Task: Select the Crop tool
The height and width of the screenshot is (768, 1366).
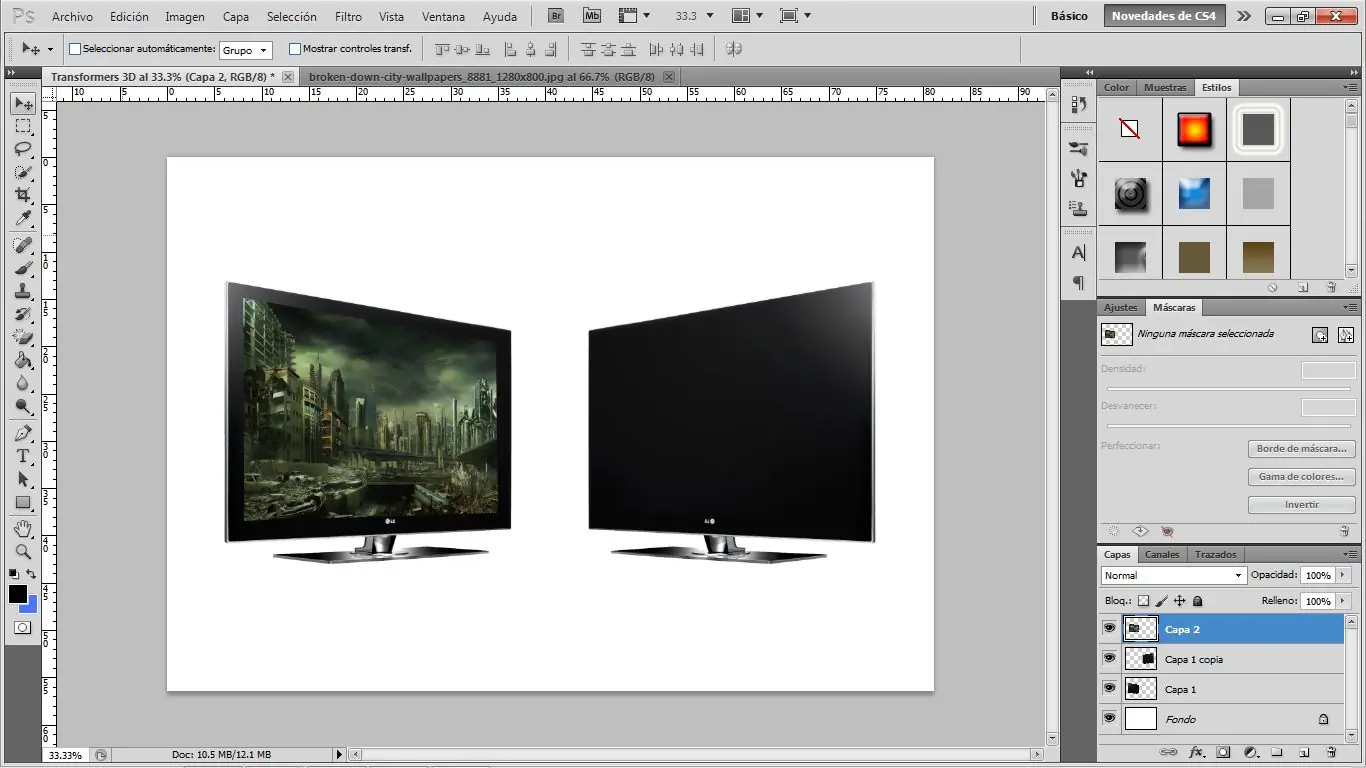Action: [23, 195]
